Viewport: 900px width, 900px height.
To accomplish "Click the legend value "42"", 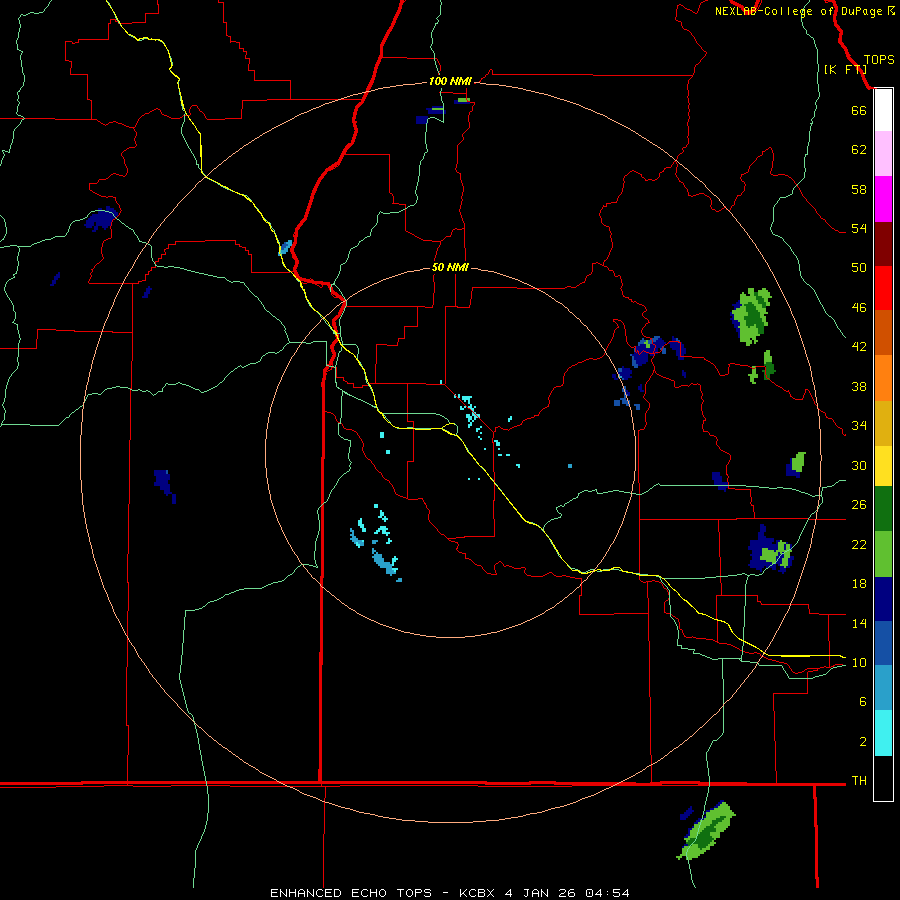I will [x=859, y=347].
